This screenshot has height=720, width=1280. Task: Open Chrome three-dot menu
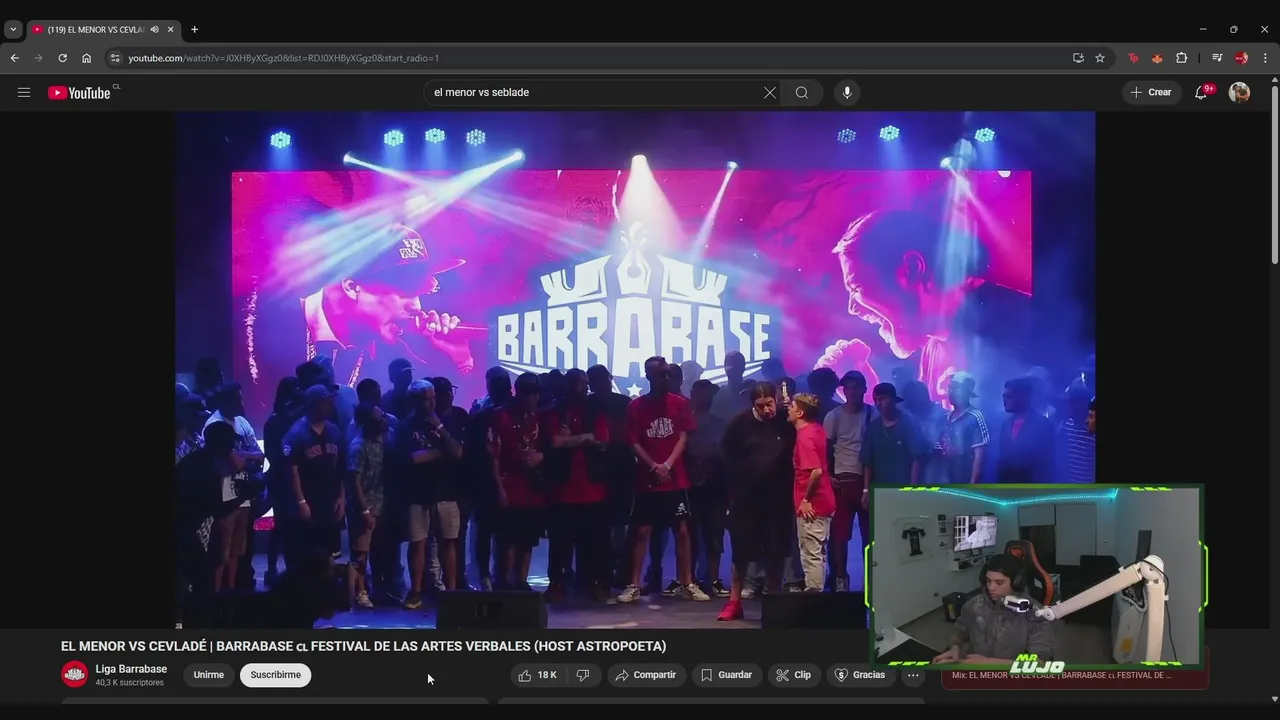[1265, 58]
